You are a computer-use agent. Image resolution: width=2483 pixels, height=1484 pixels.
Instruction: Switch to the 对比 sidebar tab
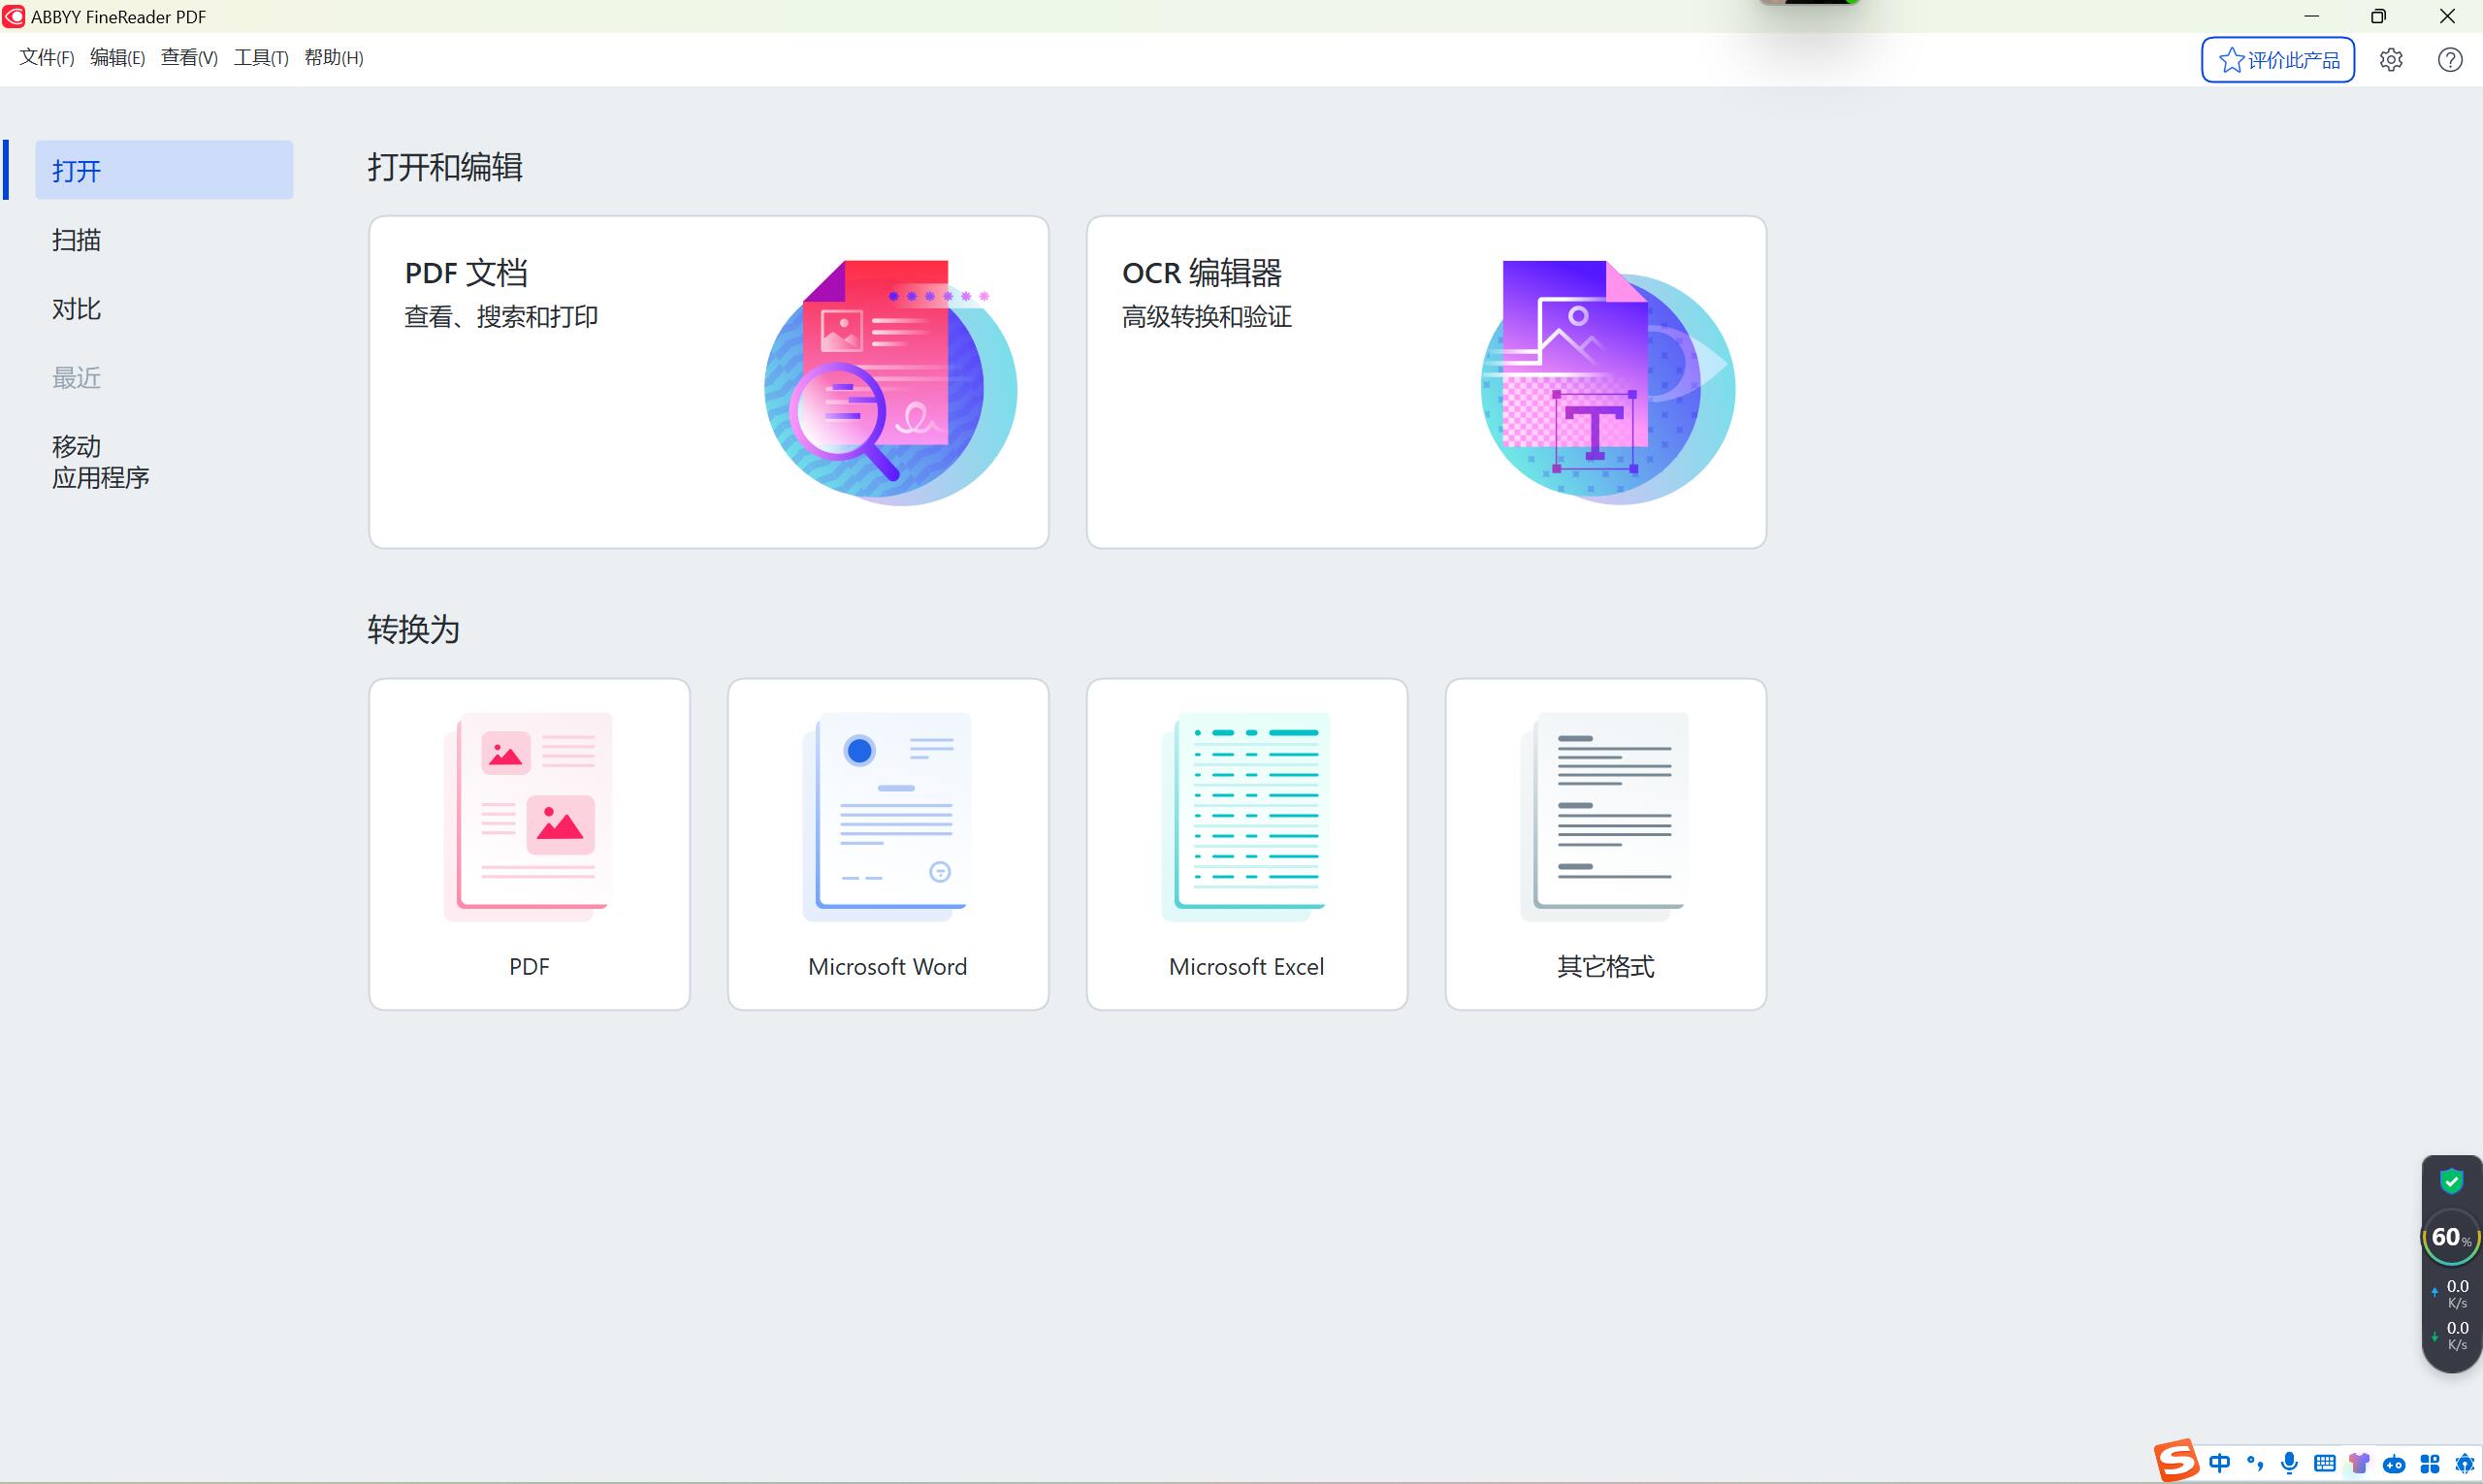pos(77,309)
